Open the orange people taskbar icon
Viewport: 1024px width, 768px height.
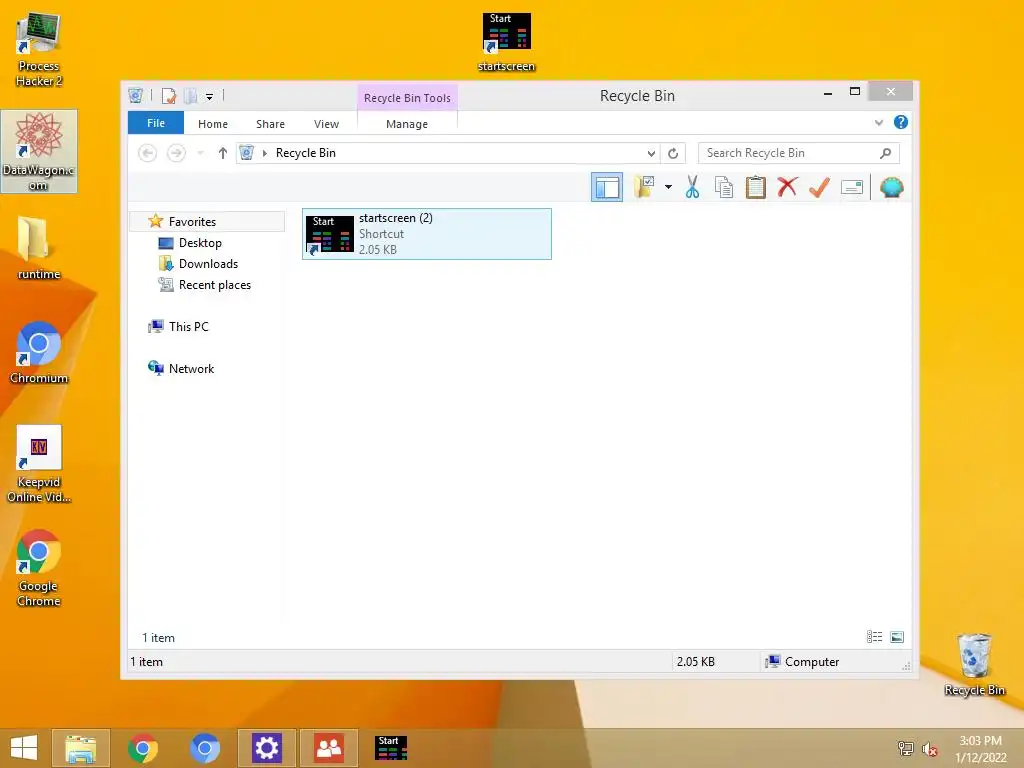pos(329,748)
